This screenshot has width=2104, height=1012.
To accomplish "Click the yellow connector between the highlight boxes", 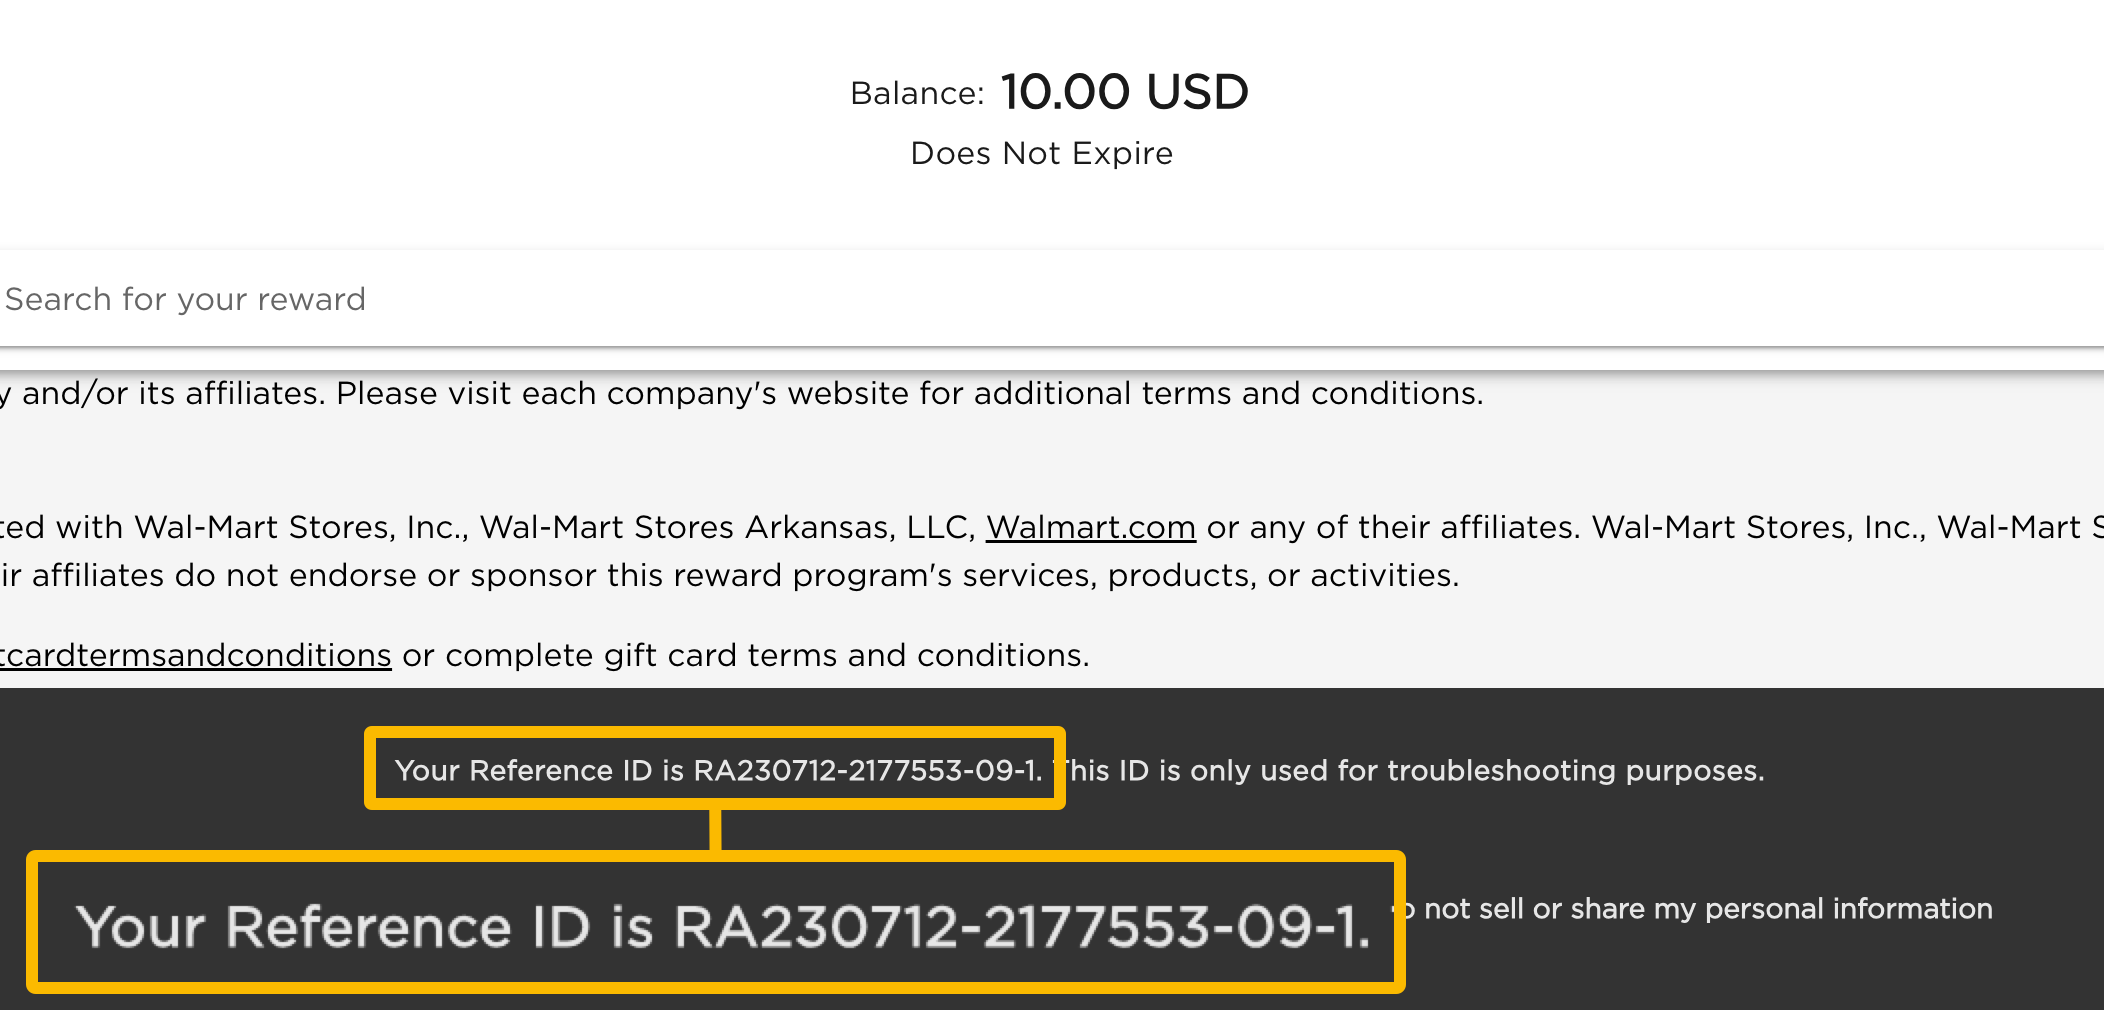I will [715, 830].
